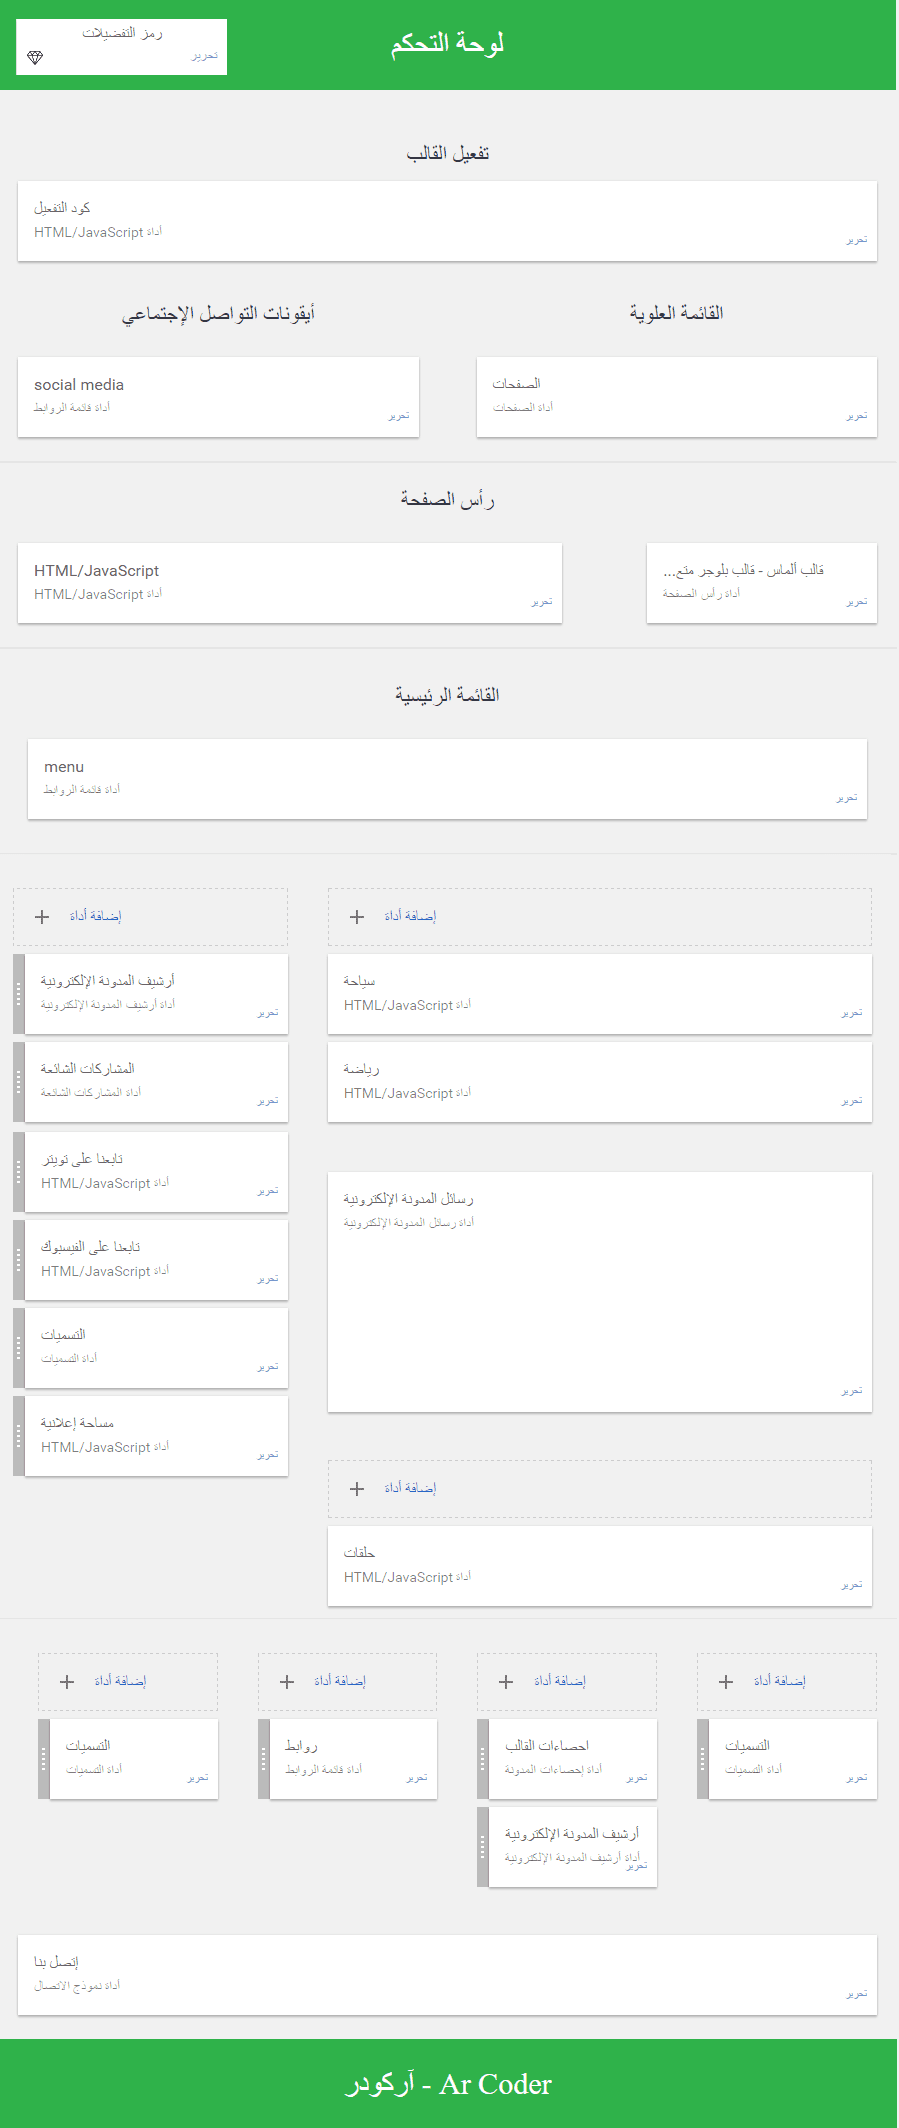
Task: Edit the رمز التفضيلات favicon setting
Action: (204, 56)
